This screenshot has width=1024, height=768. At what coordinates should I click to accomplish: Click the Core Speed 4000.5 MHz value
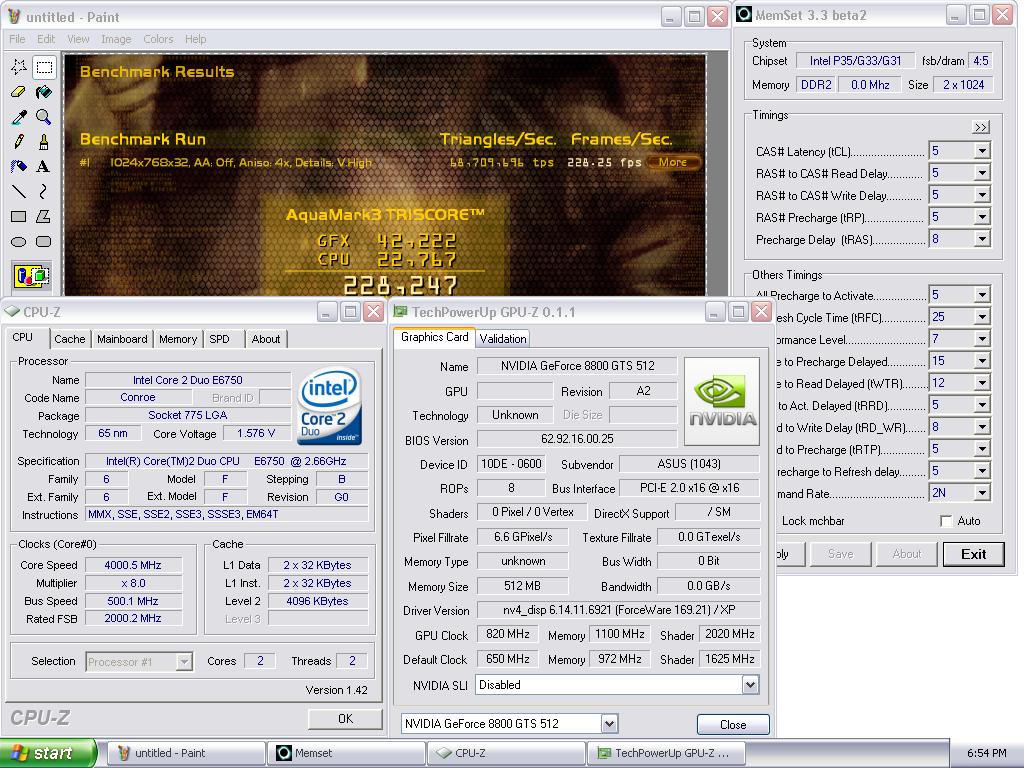tap(133, 566)
